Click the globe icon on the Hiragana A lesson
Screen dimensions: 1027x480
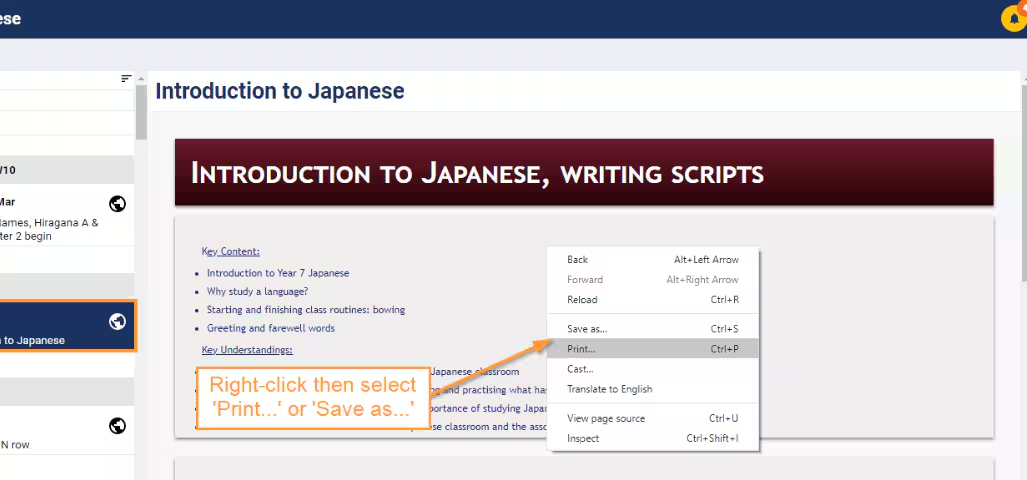[x=117, y=204]
